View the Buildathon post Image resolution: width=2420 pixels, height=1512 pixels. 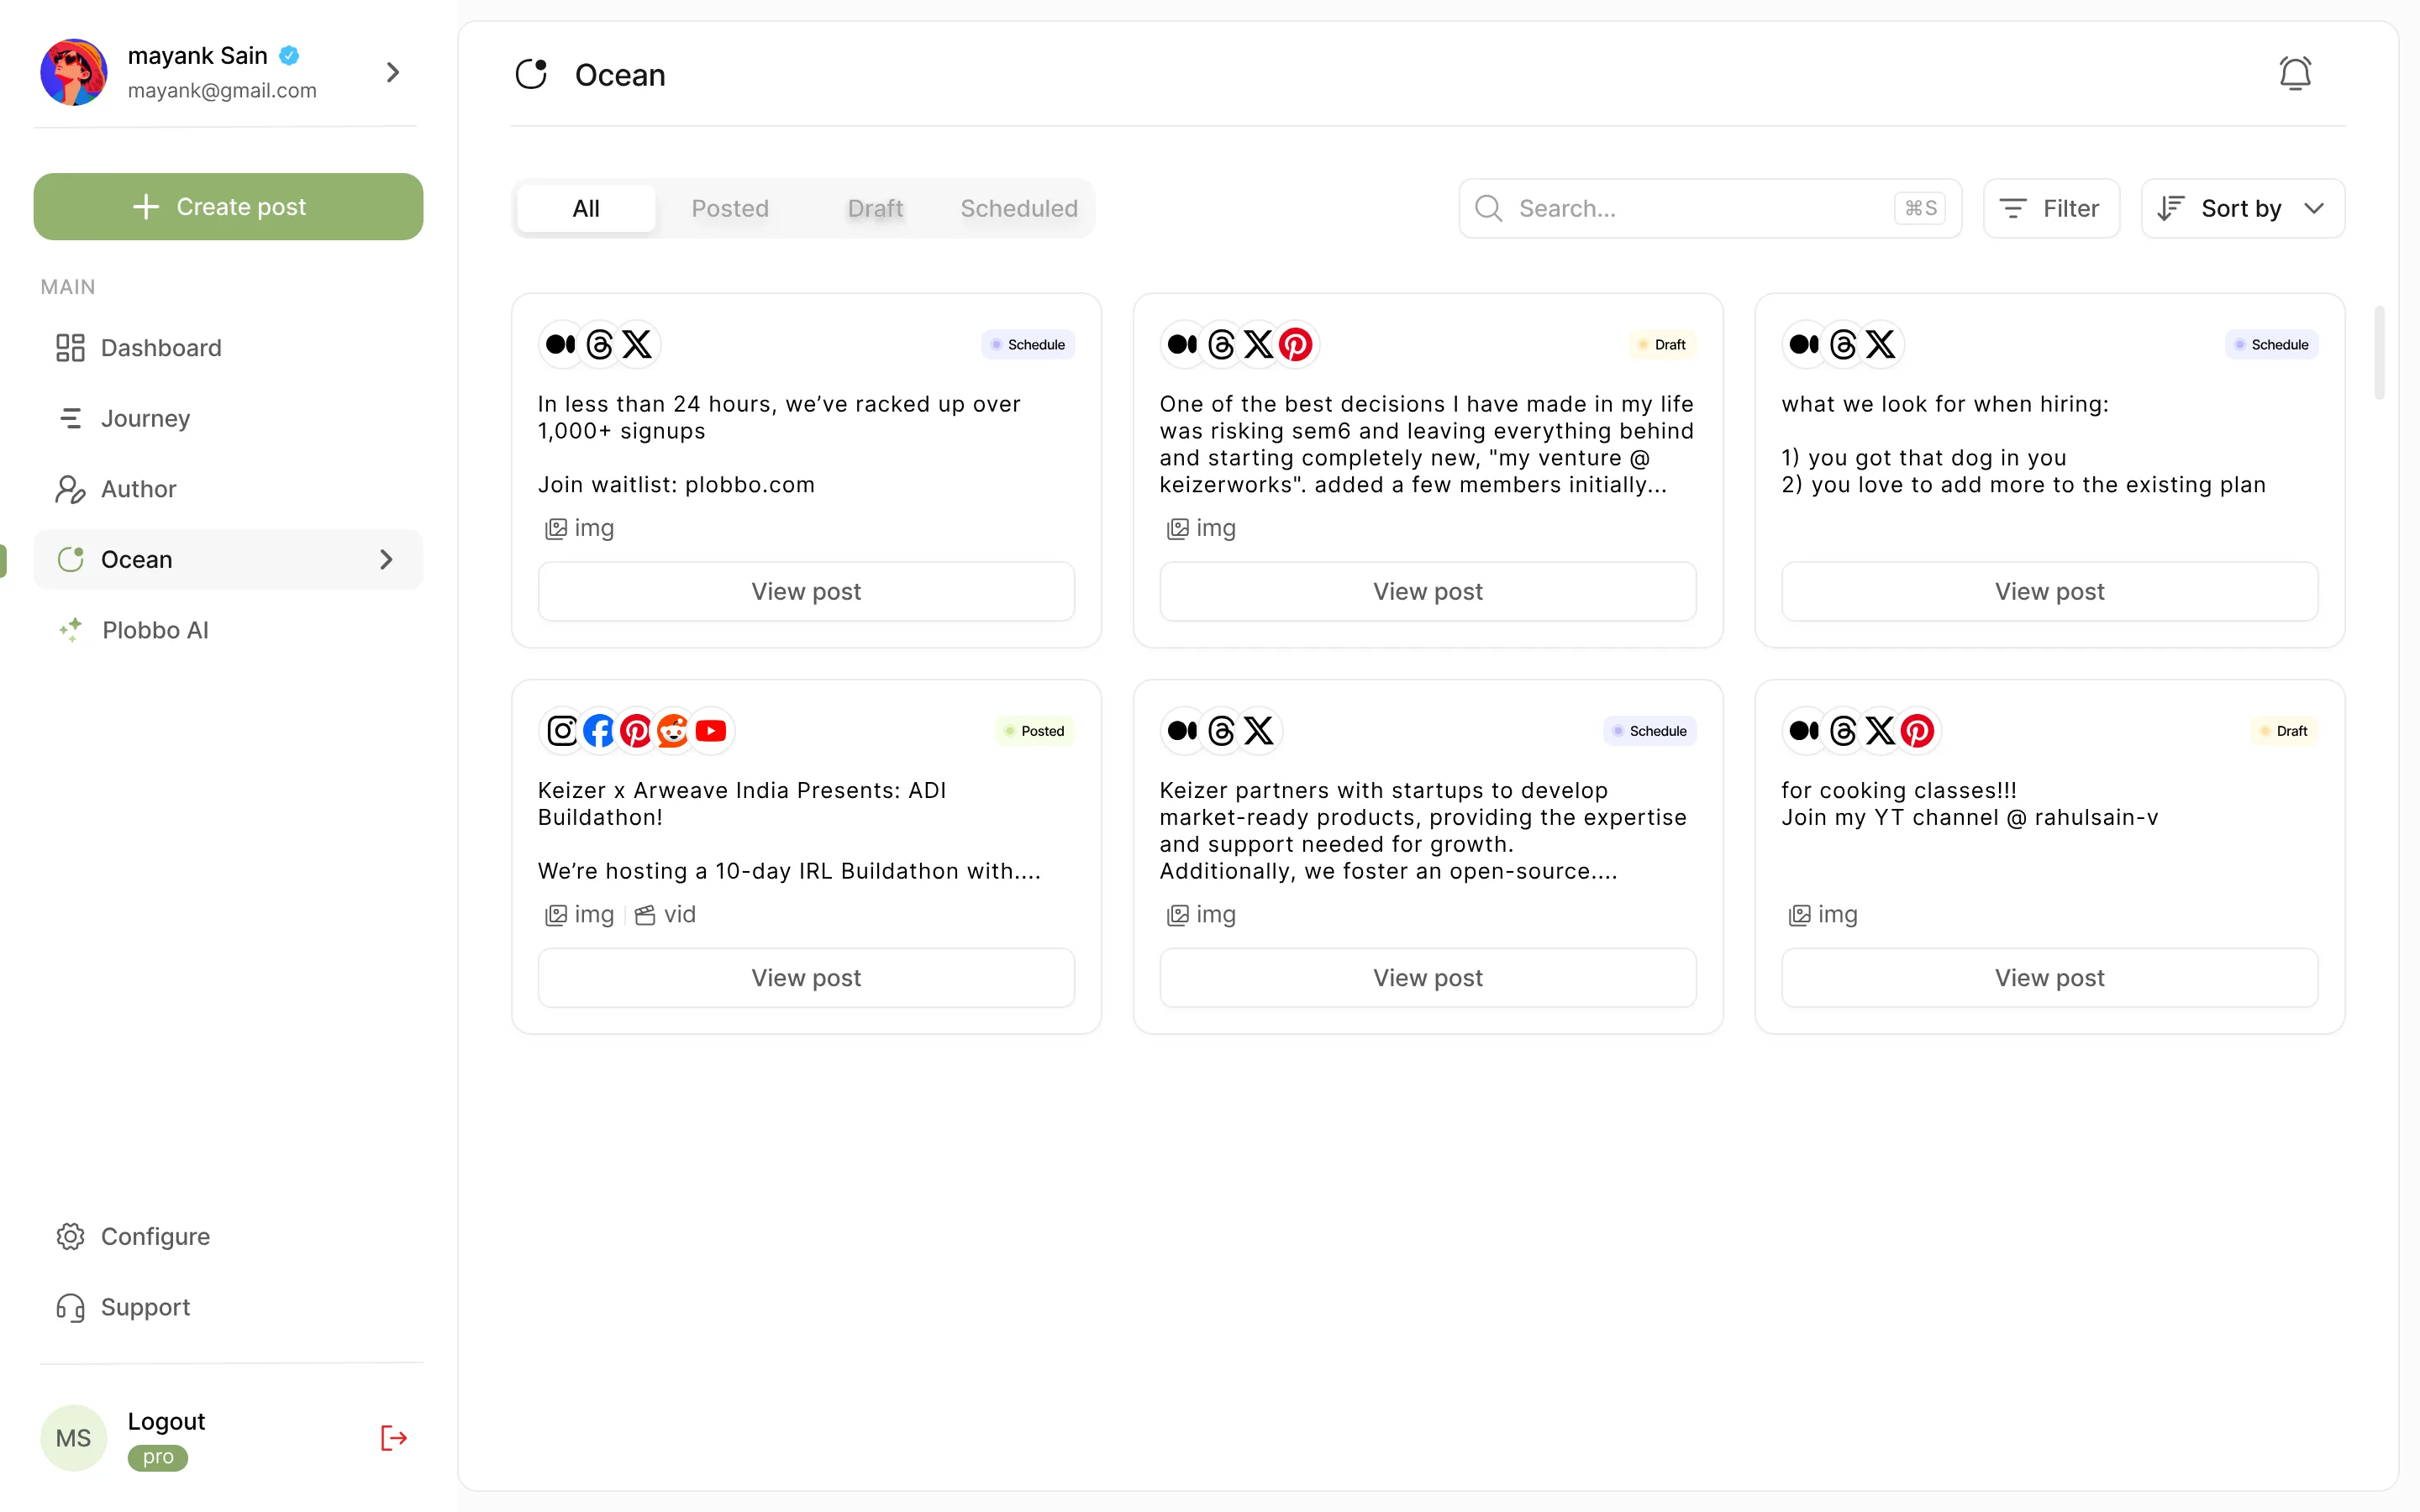(806, 978)
